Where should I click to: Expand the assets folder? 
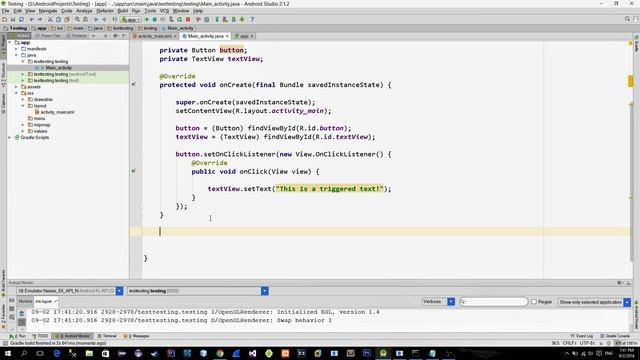click(16, 87)
